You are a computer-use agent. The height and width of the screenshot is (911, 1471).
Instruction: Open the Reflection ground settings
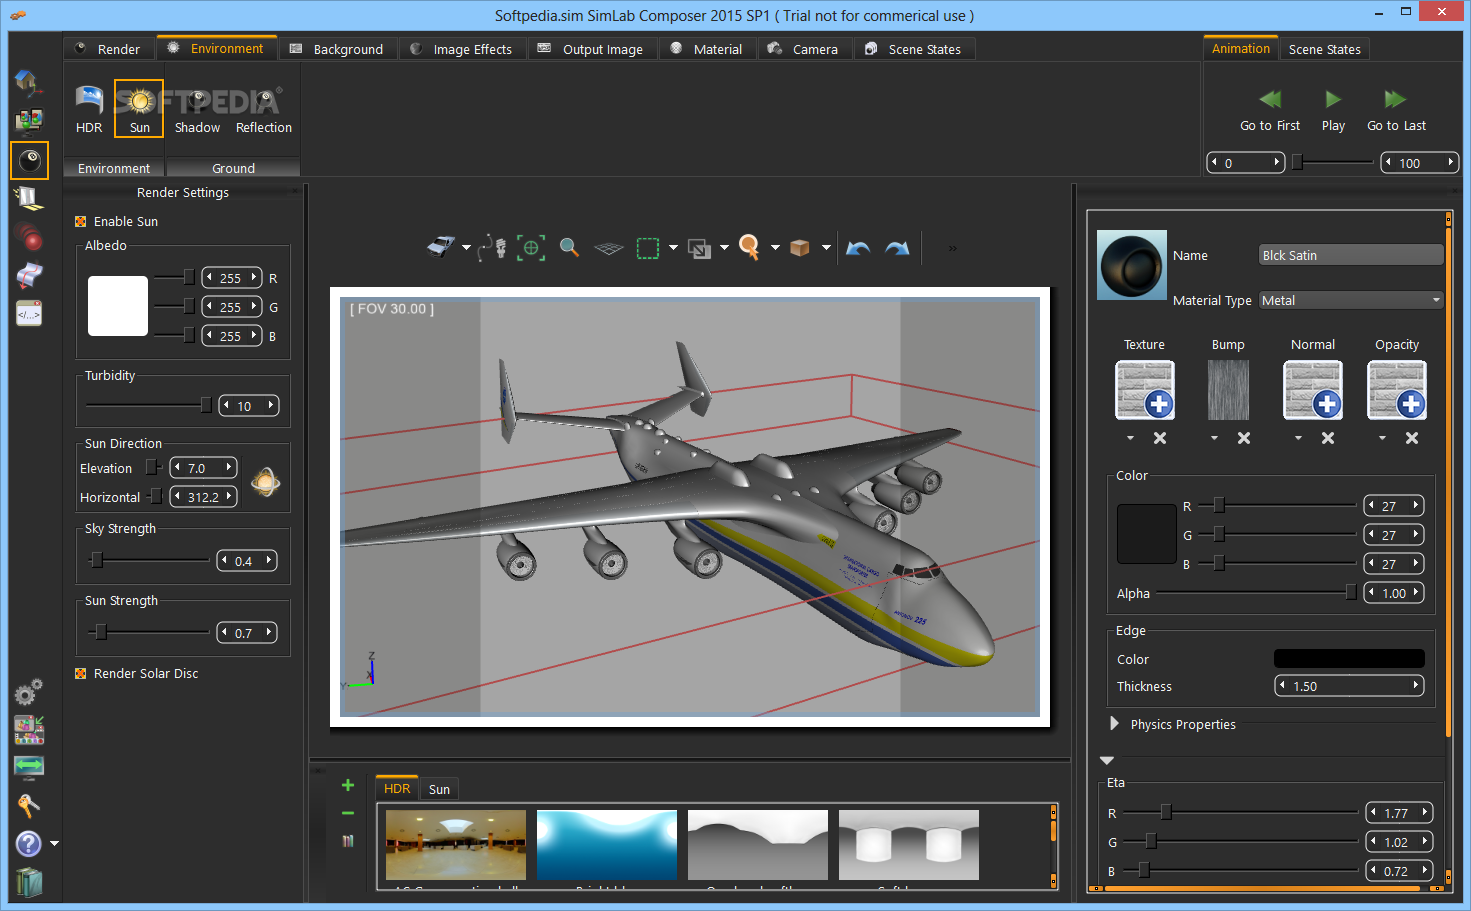pyautogui.click(x=264, y=108)
